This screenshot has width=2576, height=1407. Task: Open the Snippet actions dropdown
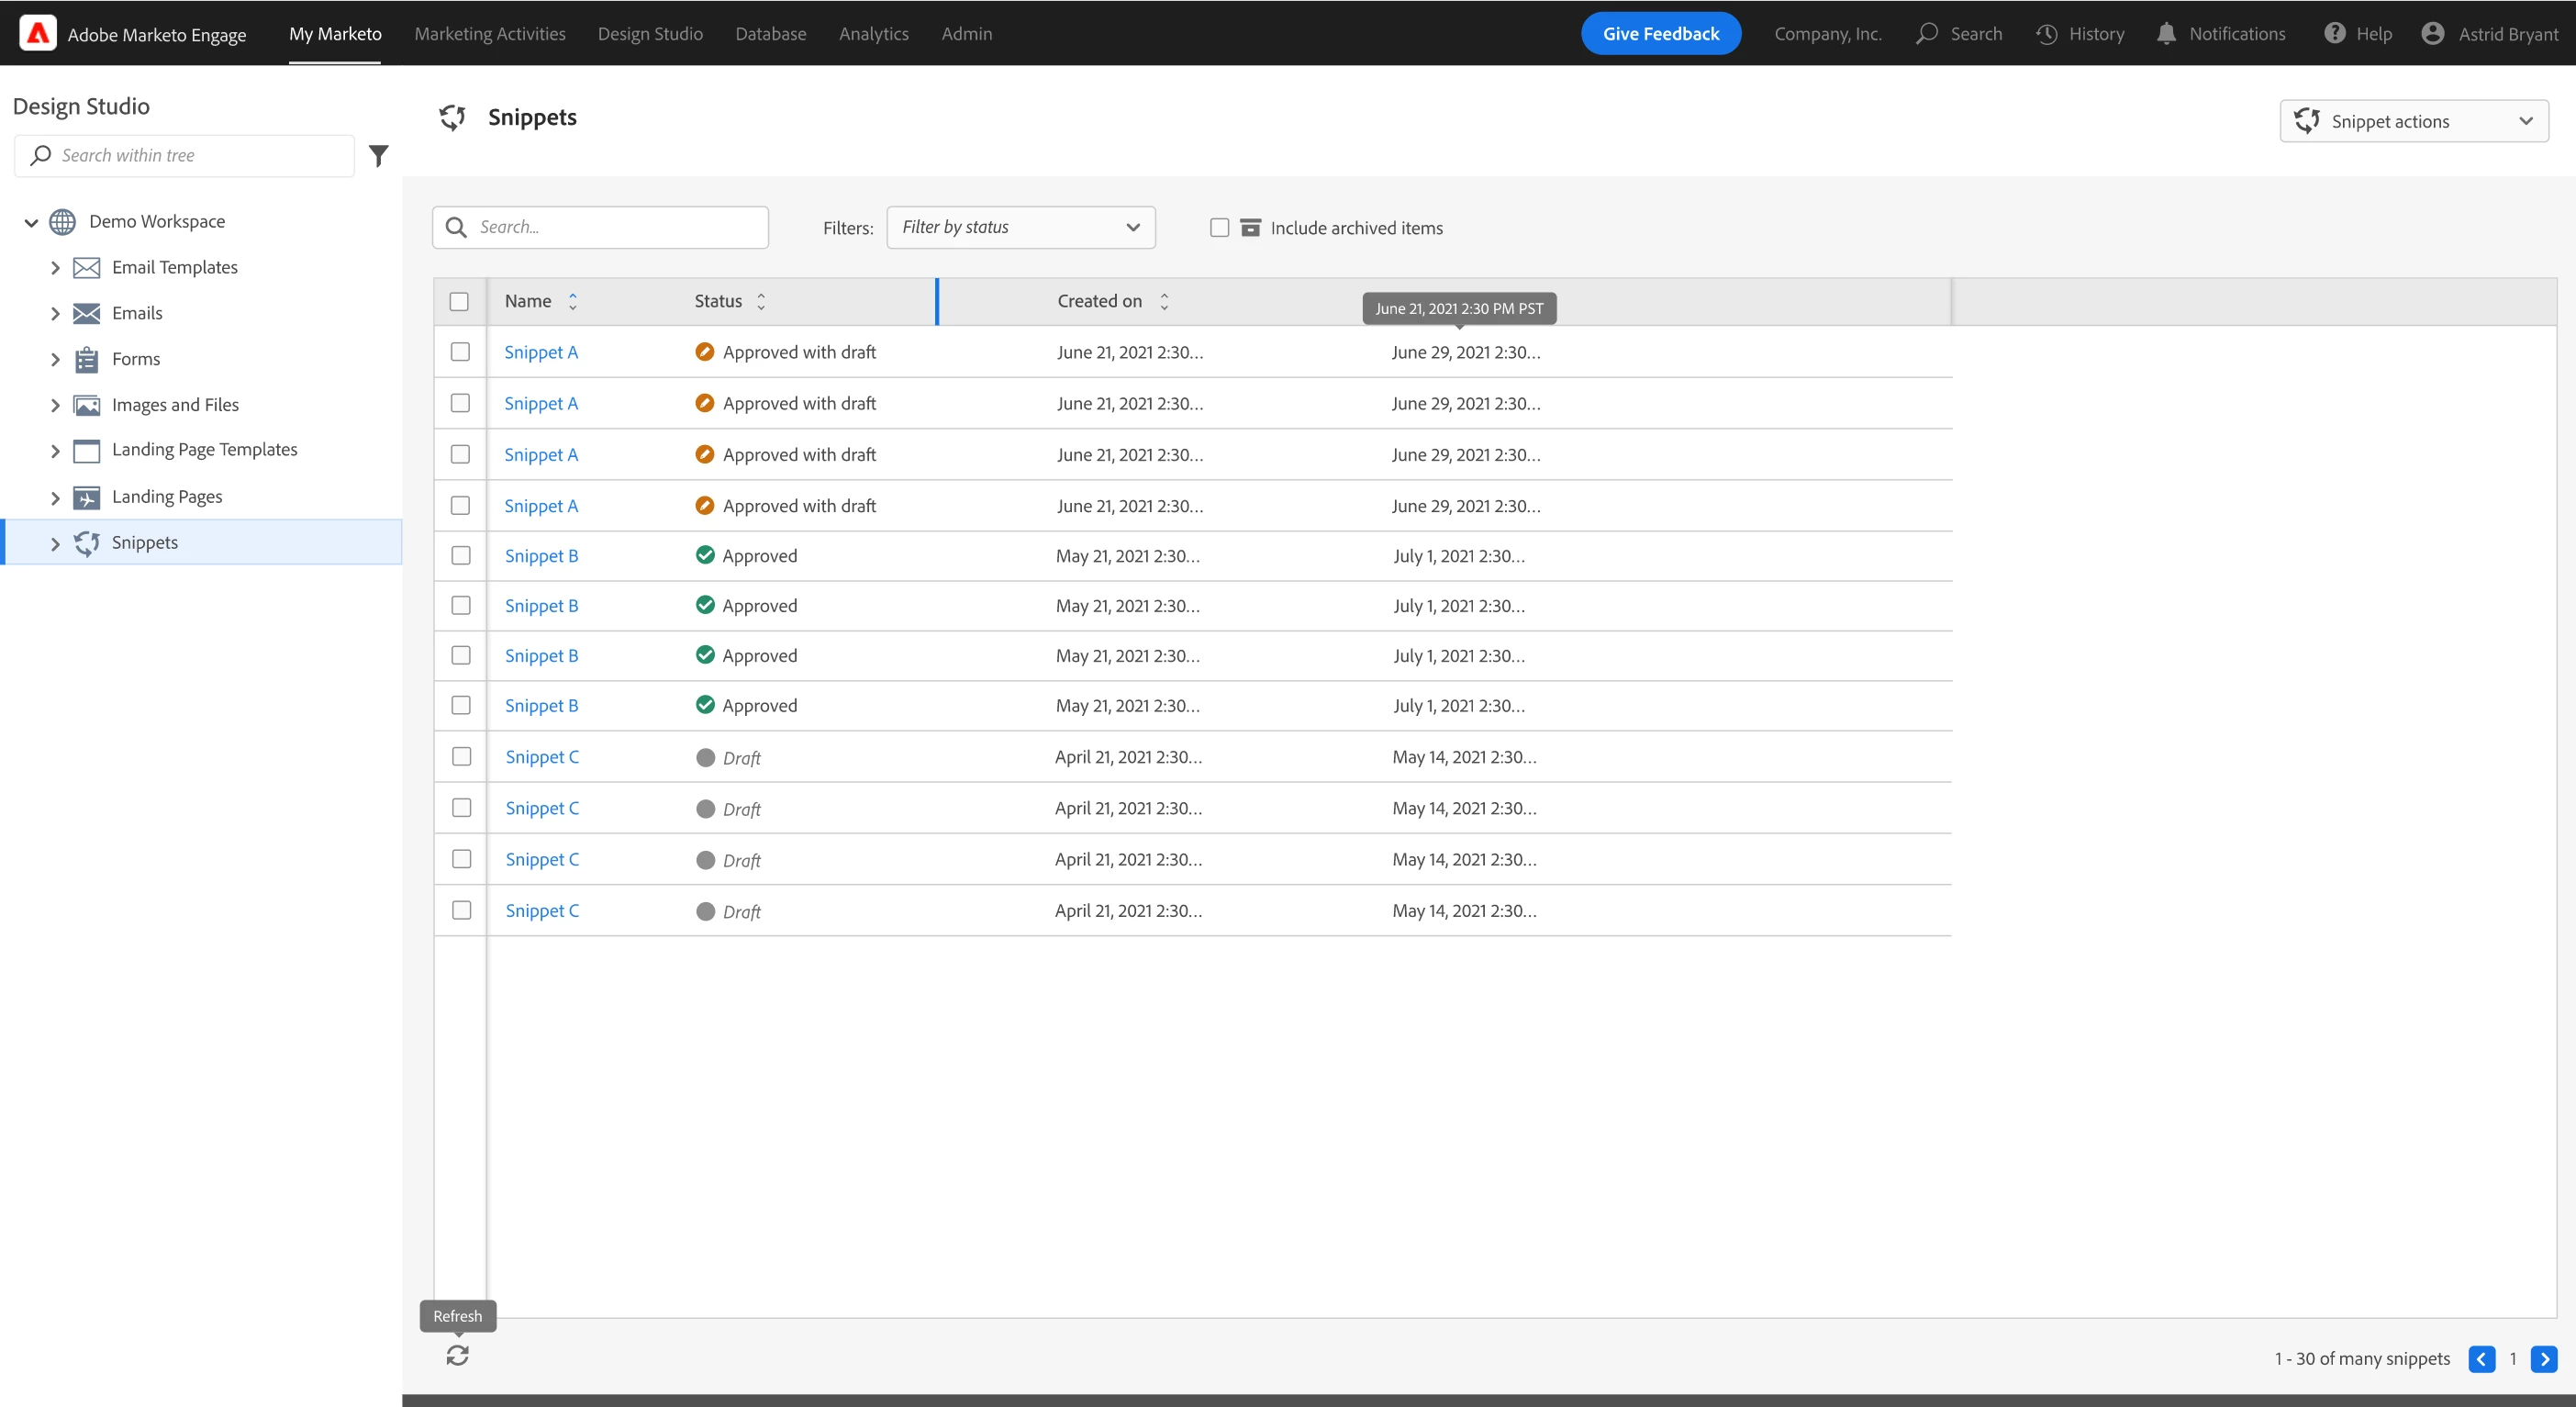coord(2413,121)
